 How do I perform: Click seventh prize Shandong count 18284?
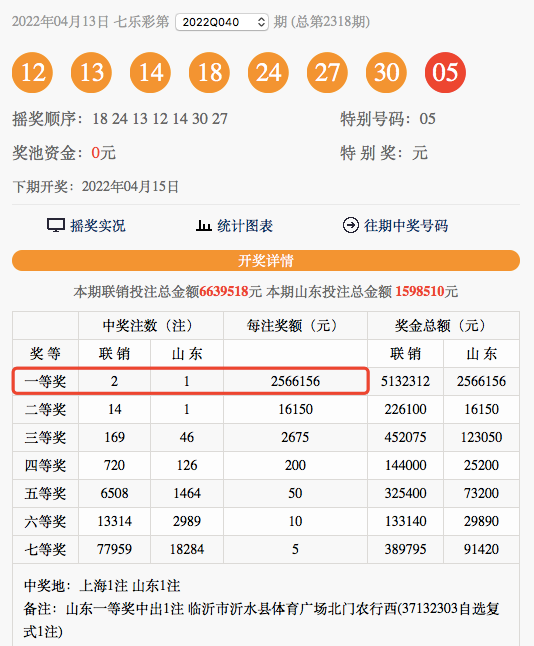[187, 549]
